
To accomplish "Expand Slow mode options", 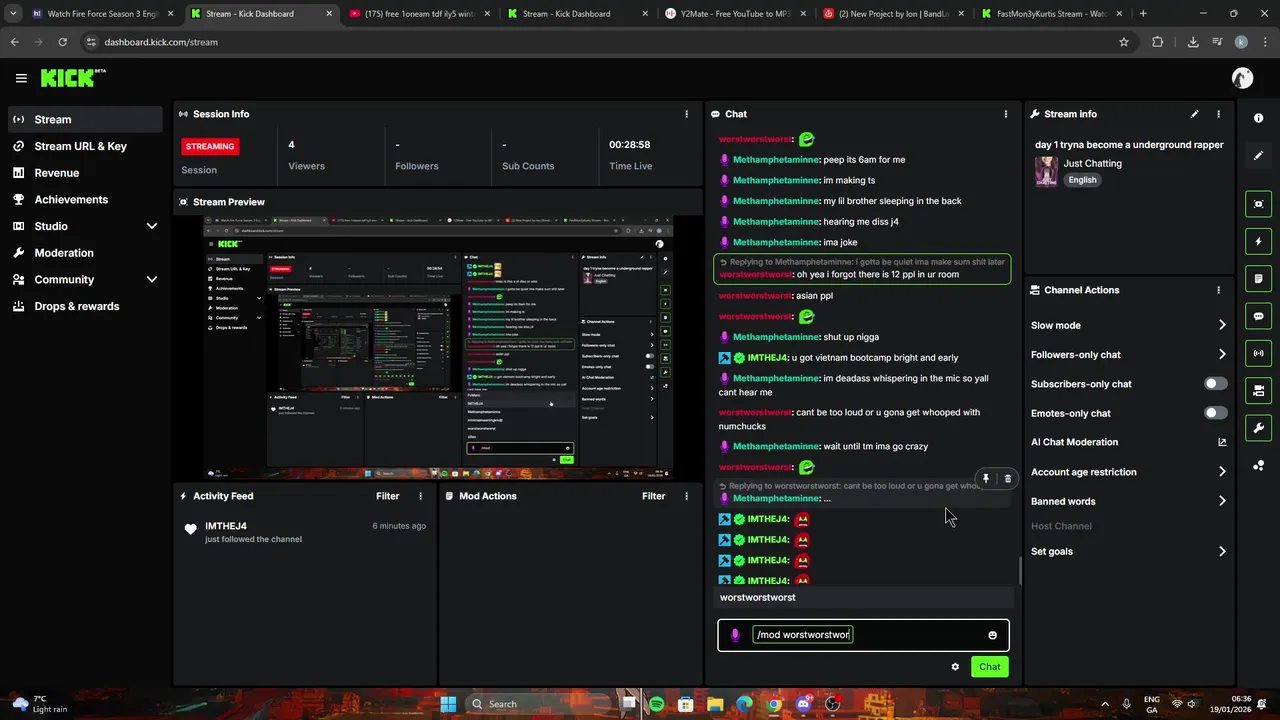I will [x=1222, y=325].
